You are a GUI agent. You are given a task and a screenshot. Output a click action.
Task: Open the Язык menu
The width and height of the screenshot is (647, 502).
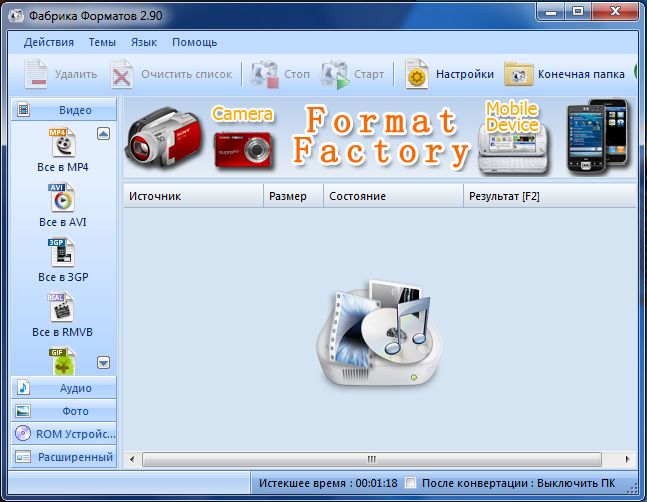pyautogui.click(x=144, y=42)
